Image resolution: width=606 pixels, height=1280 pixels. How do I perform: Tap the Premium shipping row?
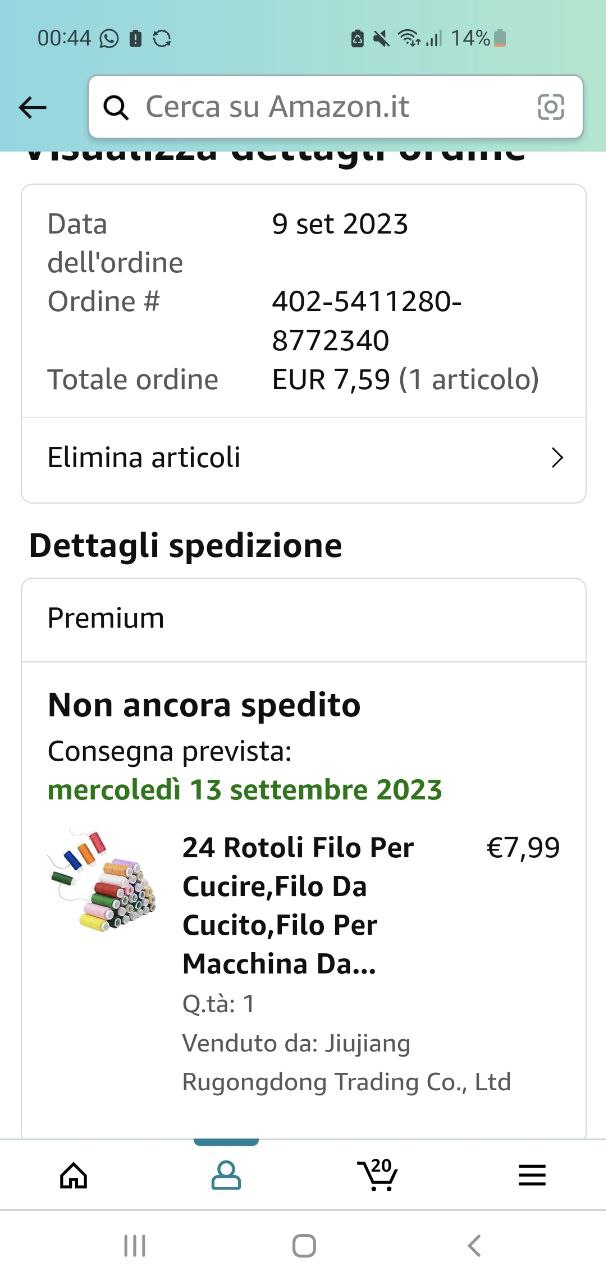[303, 618]
